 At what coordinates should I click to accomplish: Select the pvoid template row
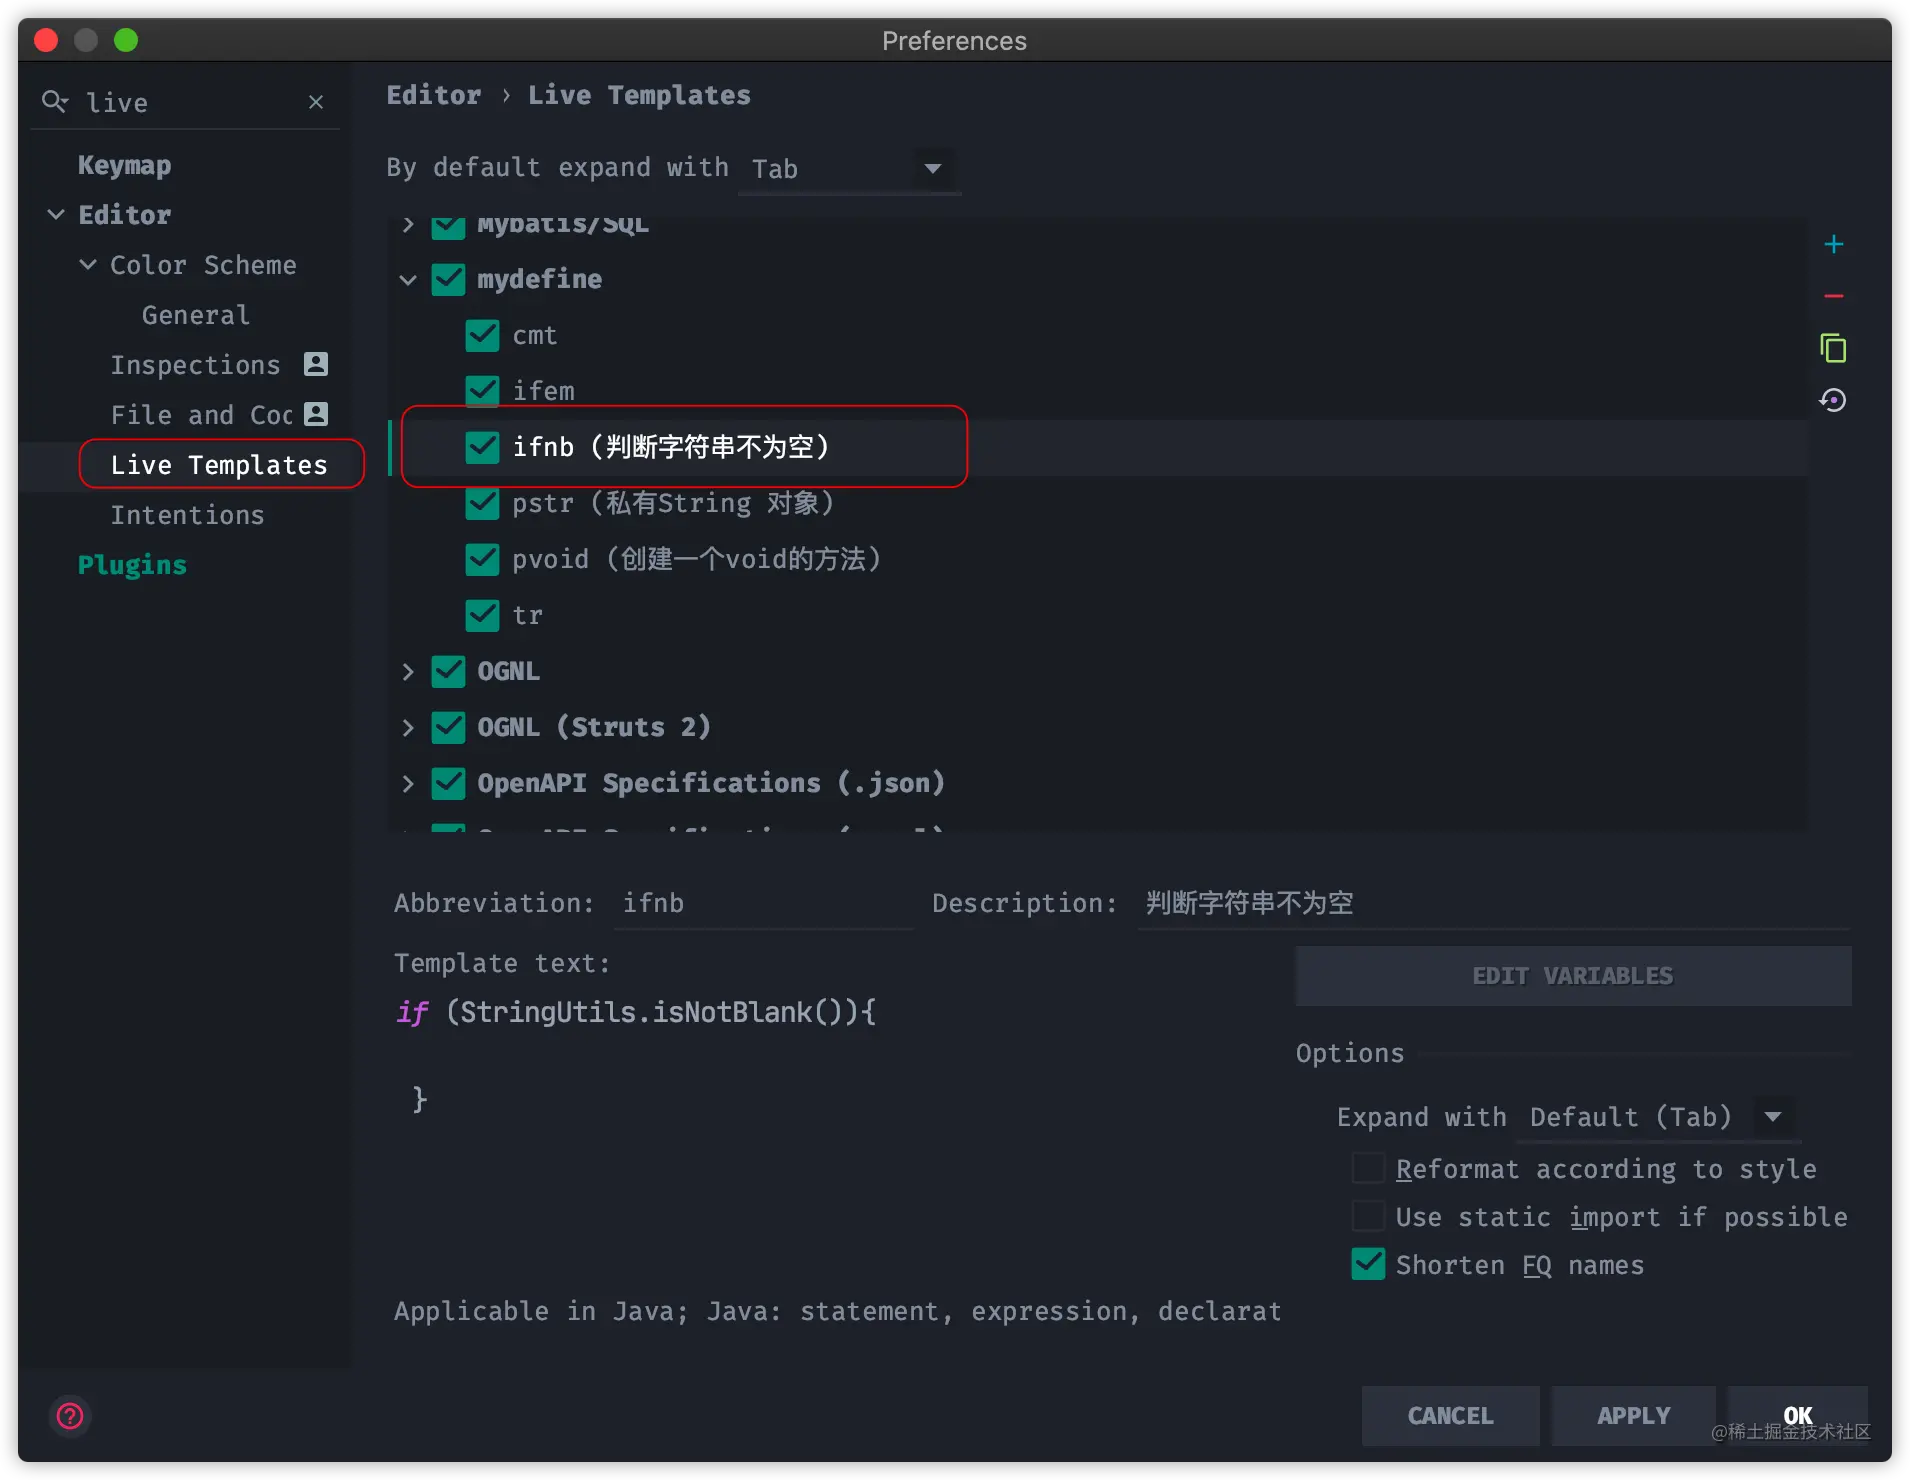pos(1098,559)
